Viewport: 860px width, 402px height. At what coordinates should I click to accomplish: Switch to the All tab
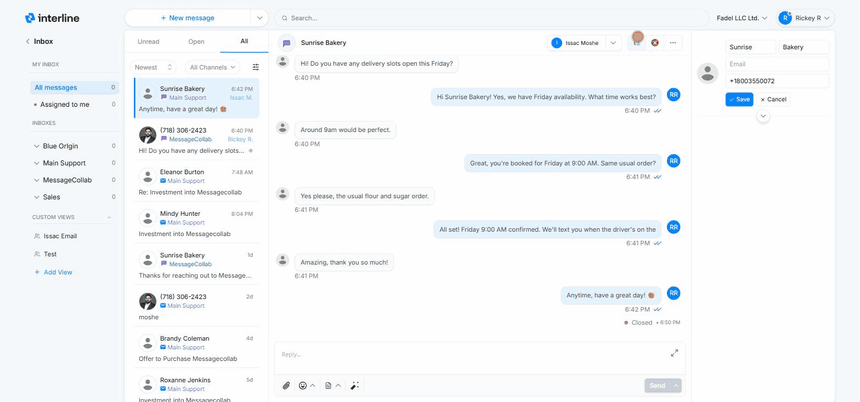[x=244, y=41]
